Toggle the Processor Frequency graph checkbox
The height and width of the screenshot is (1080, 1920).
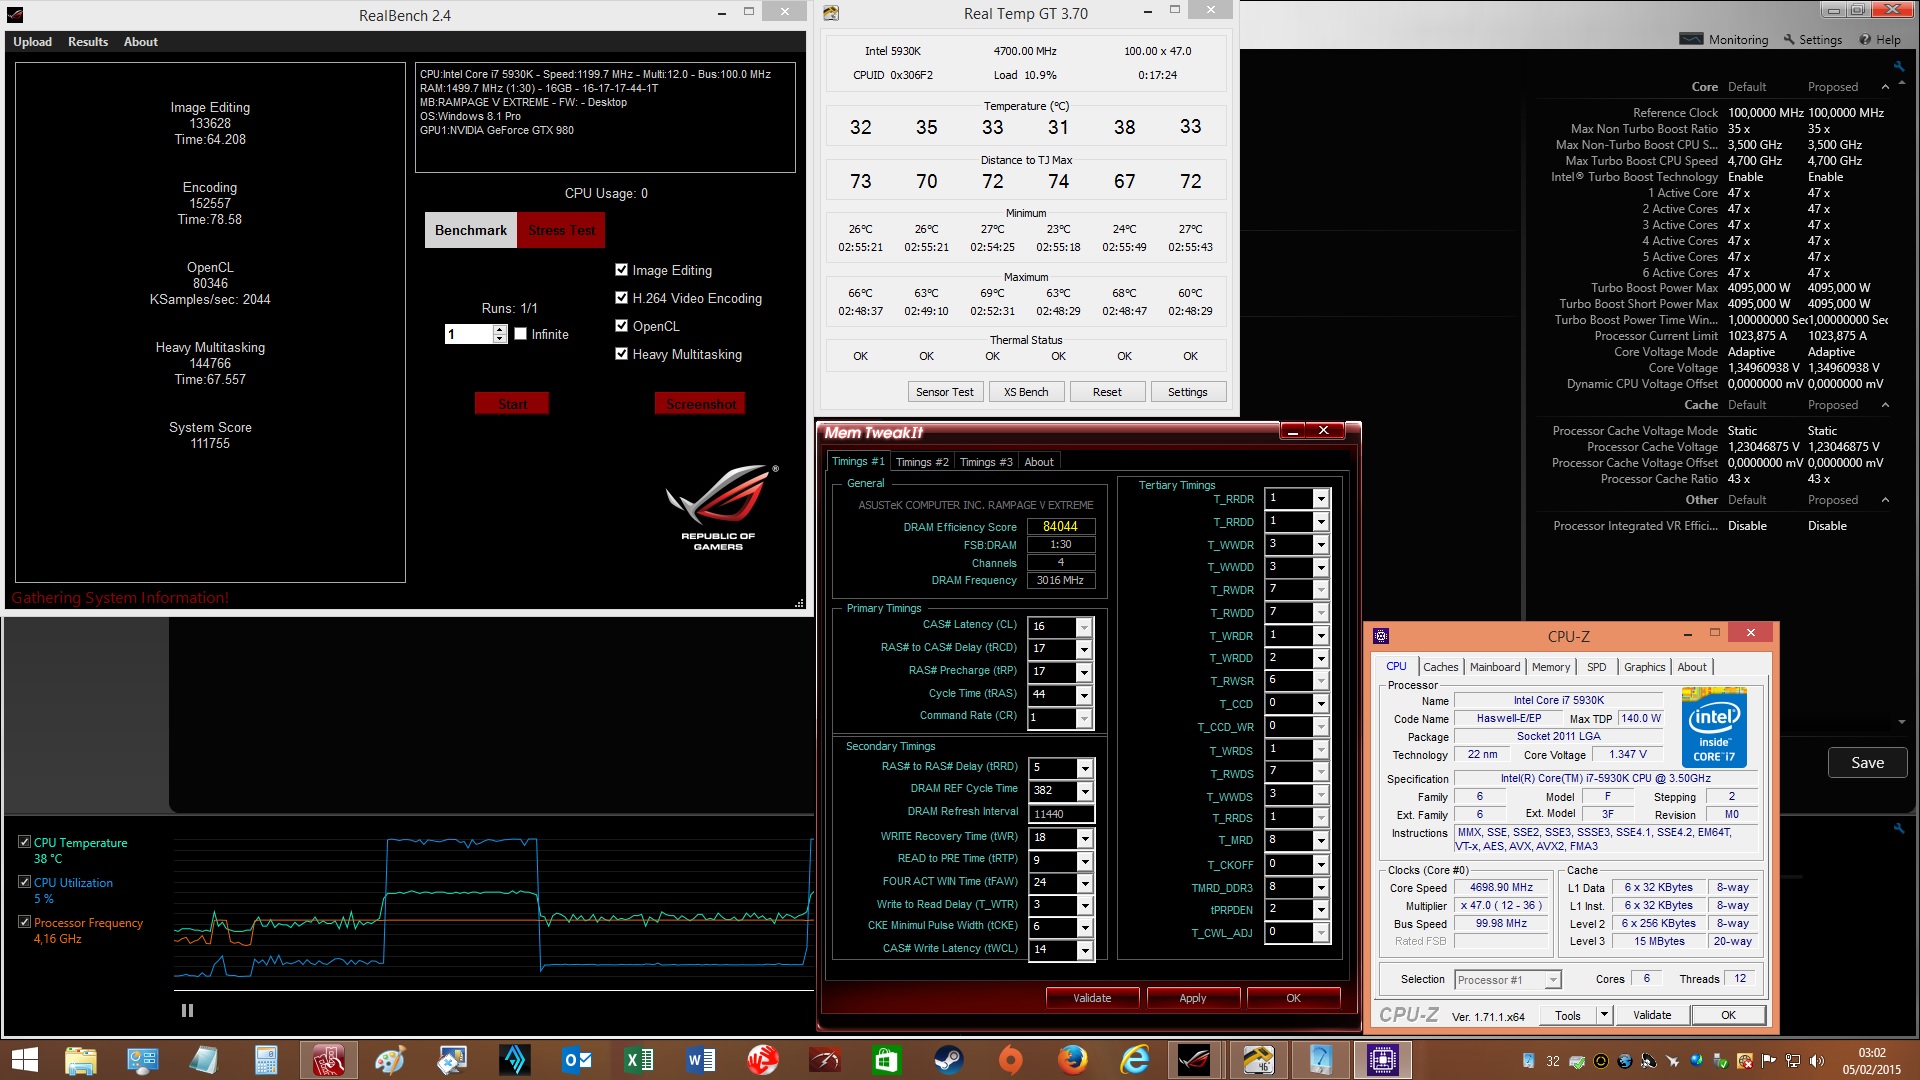(x=24, y=922)
